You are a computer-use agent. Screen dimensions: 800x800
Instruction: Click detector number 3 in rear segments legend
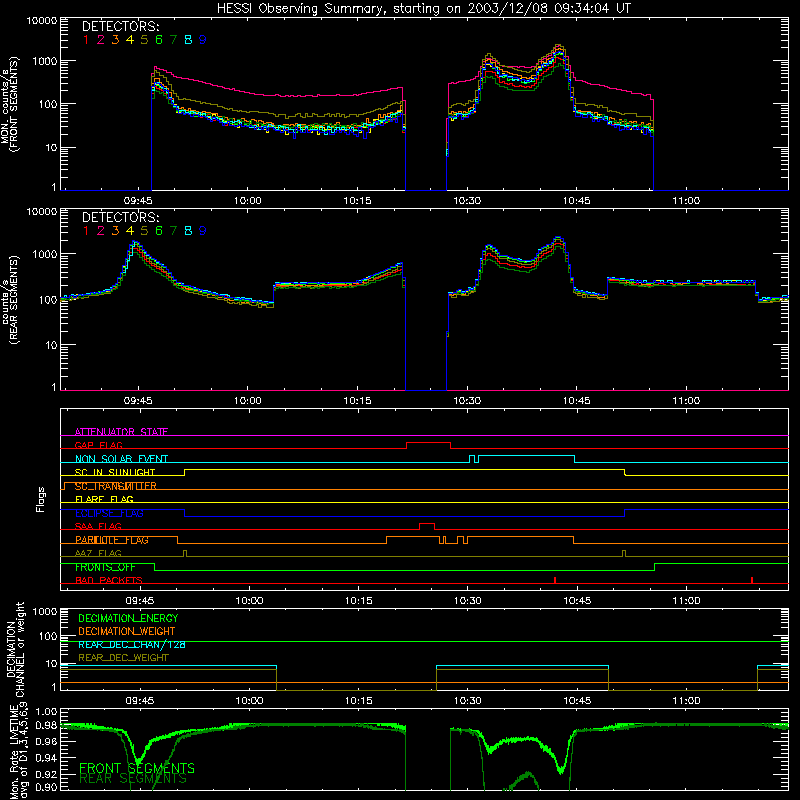coord(115,231)
